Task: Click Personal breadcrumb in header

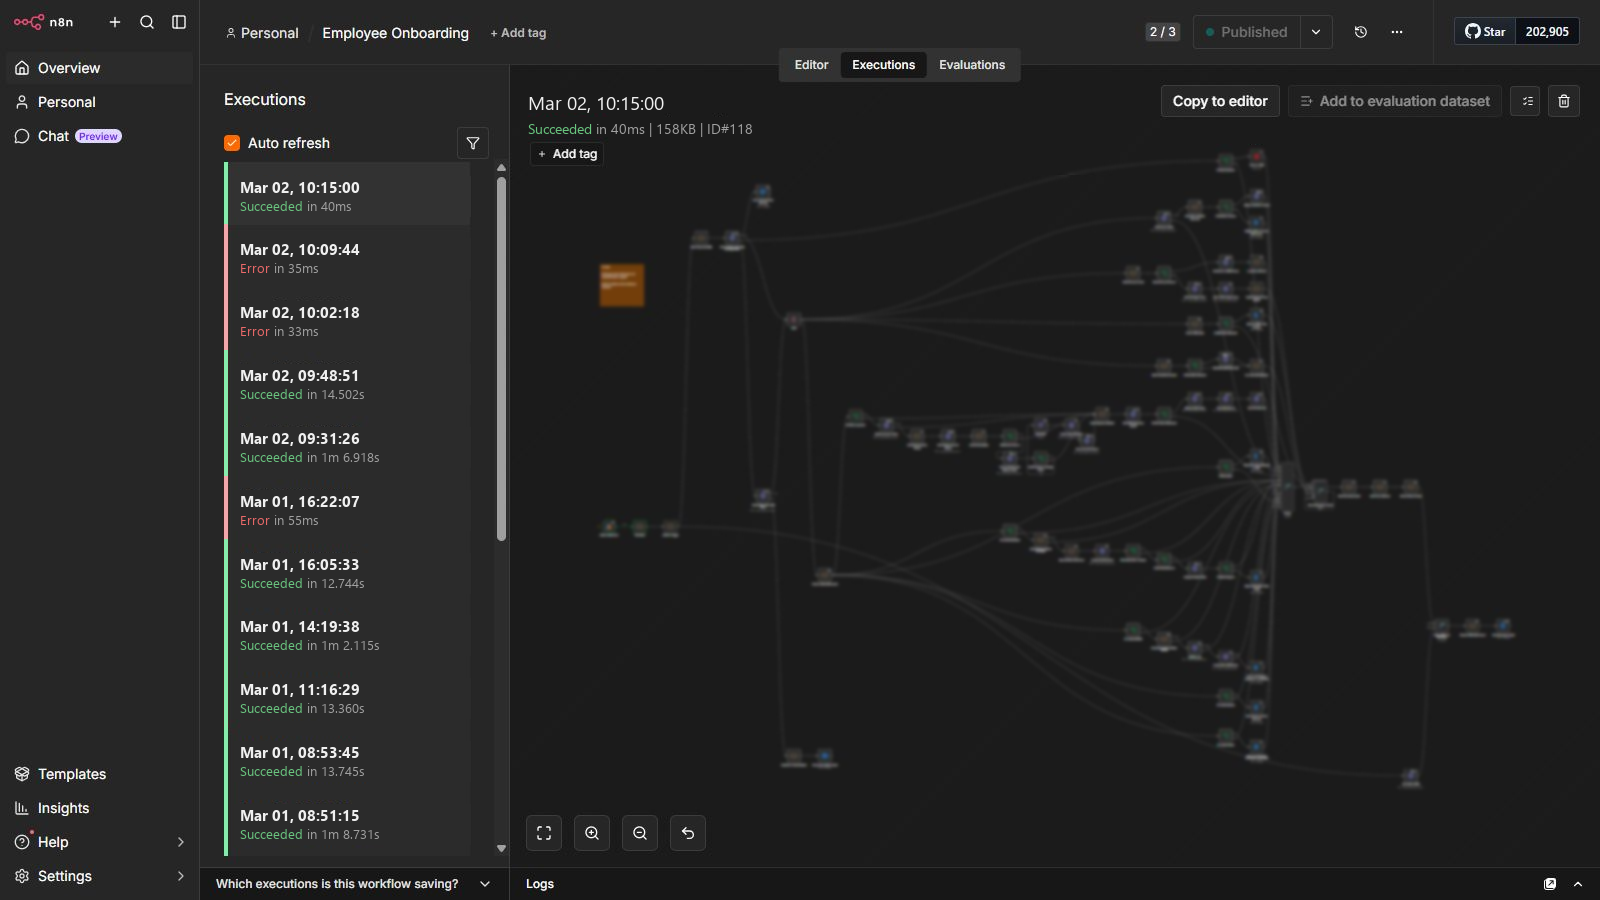Action: tap(262, 33)
